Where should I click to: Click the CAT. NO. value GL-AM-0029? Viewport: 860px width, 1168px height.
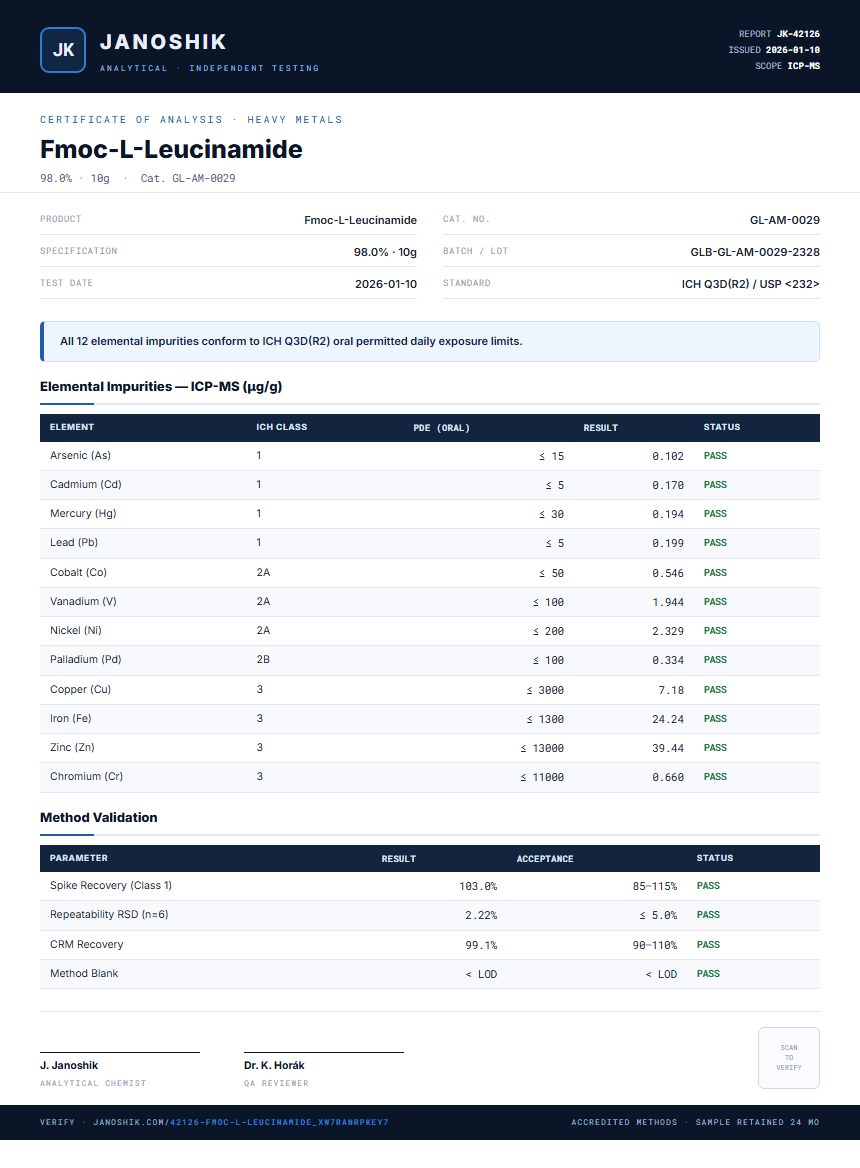[x=785, y=220]
